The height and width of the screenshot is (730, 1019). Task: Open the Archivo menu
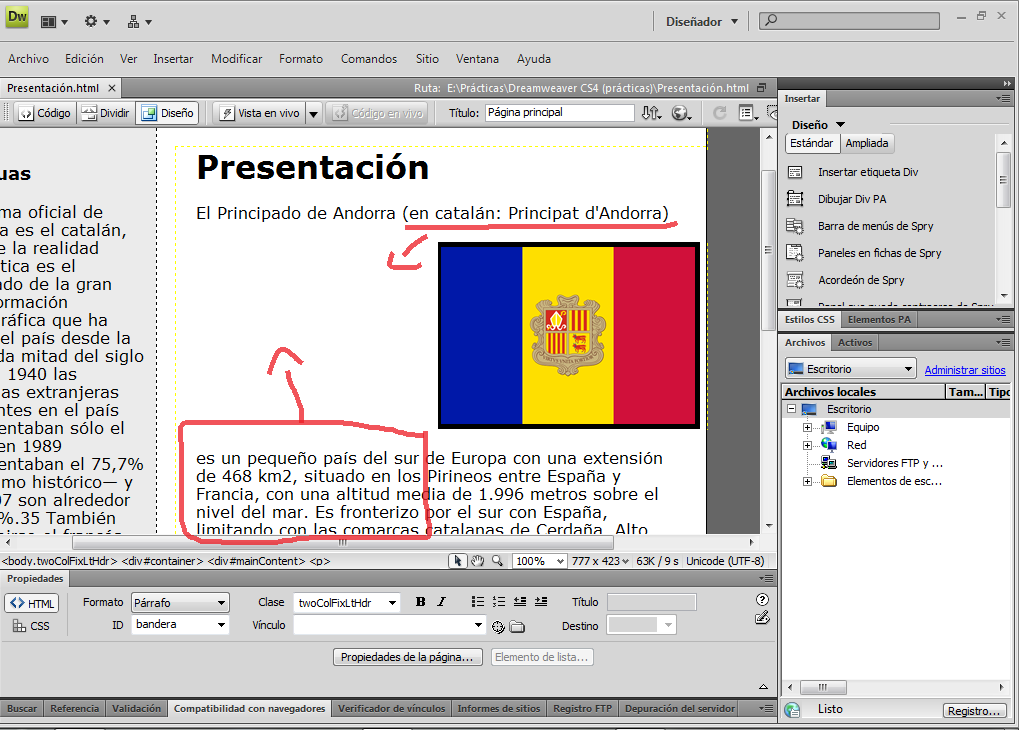tap(29, 59)
